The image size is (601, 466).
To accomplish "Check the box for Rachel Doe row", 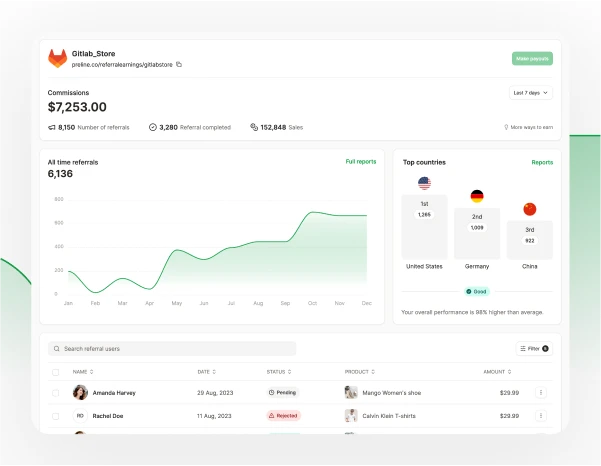I will [56, 415].
